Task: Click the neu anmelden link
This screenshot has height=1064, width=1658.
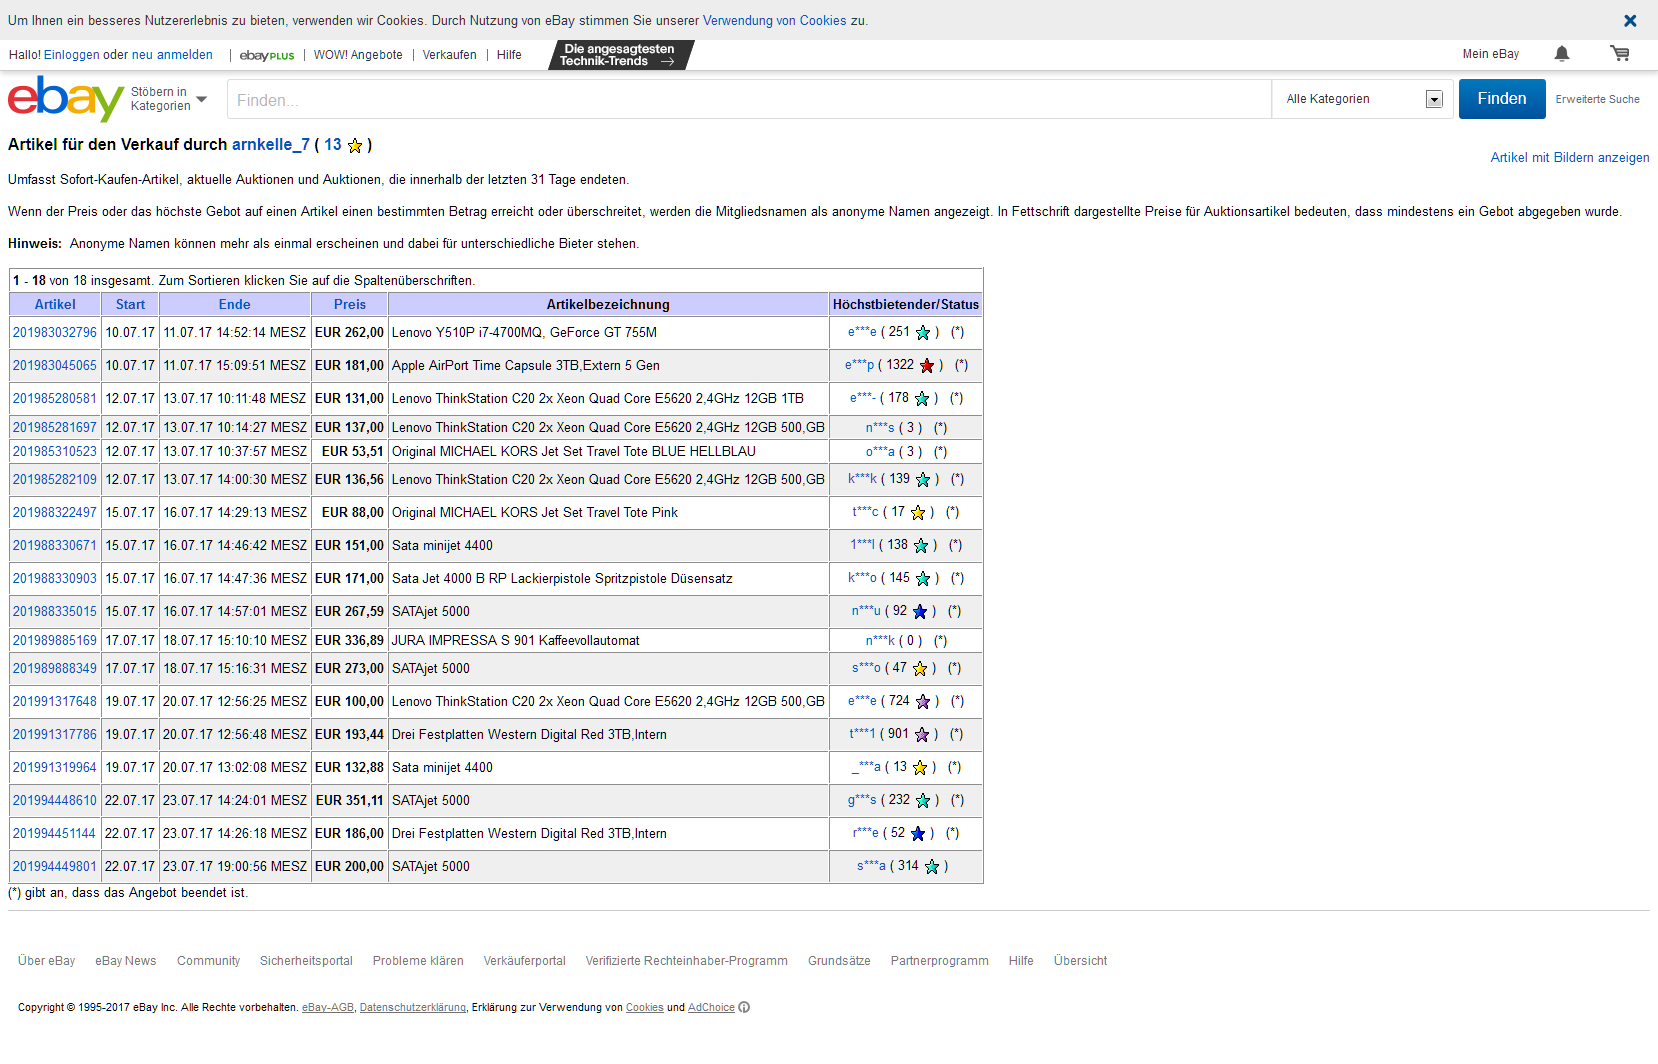Action: 172,55
